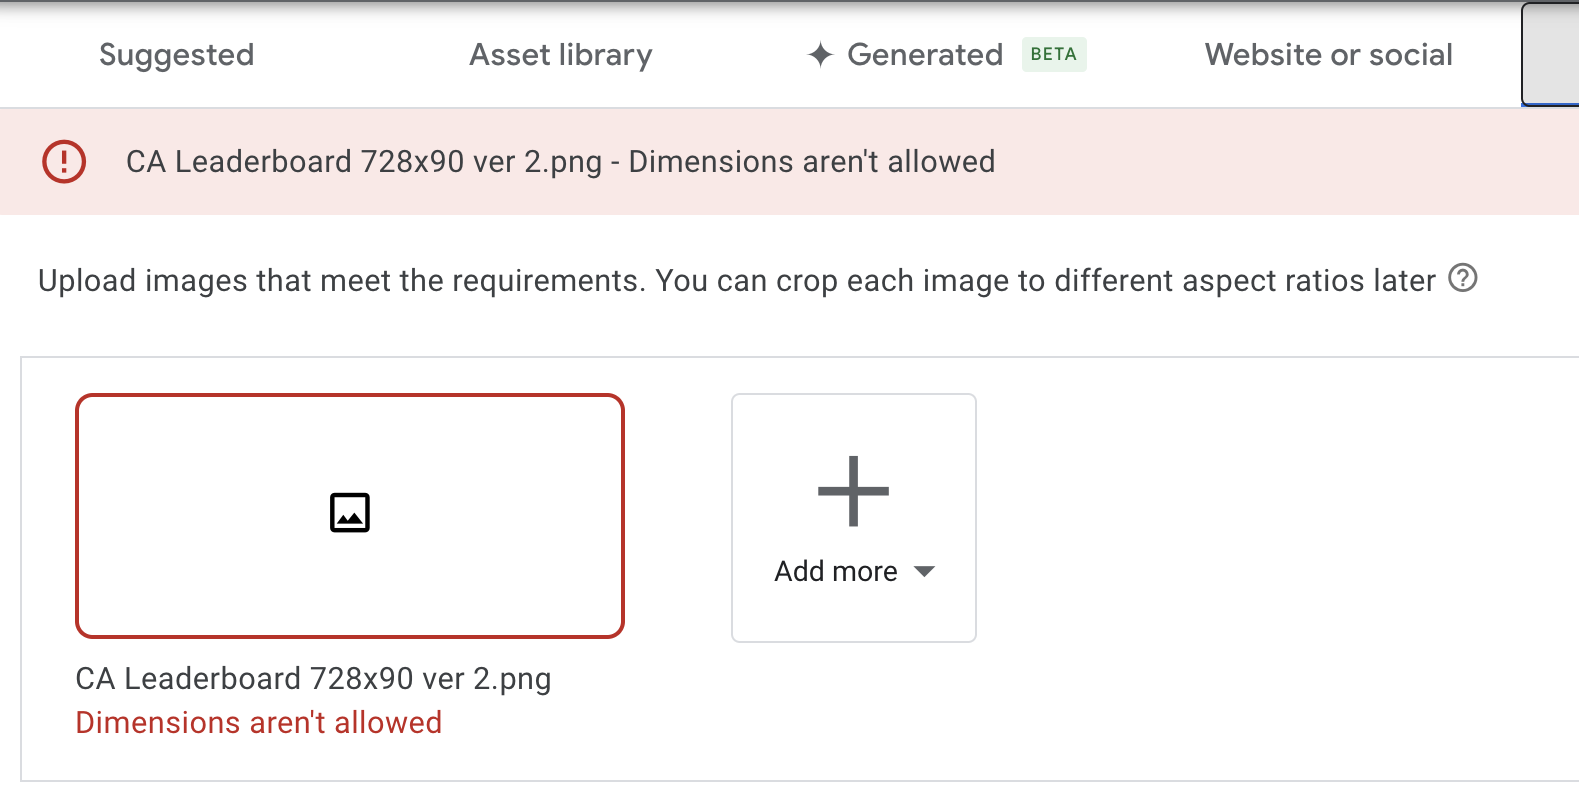Image resolution: width=1579 pixels, height=806 pixels.
Task: Select the Generated tab label
Action: tap(924, 55)
